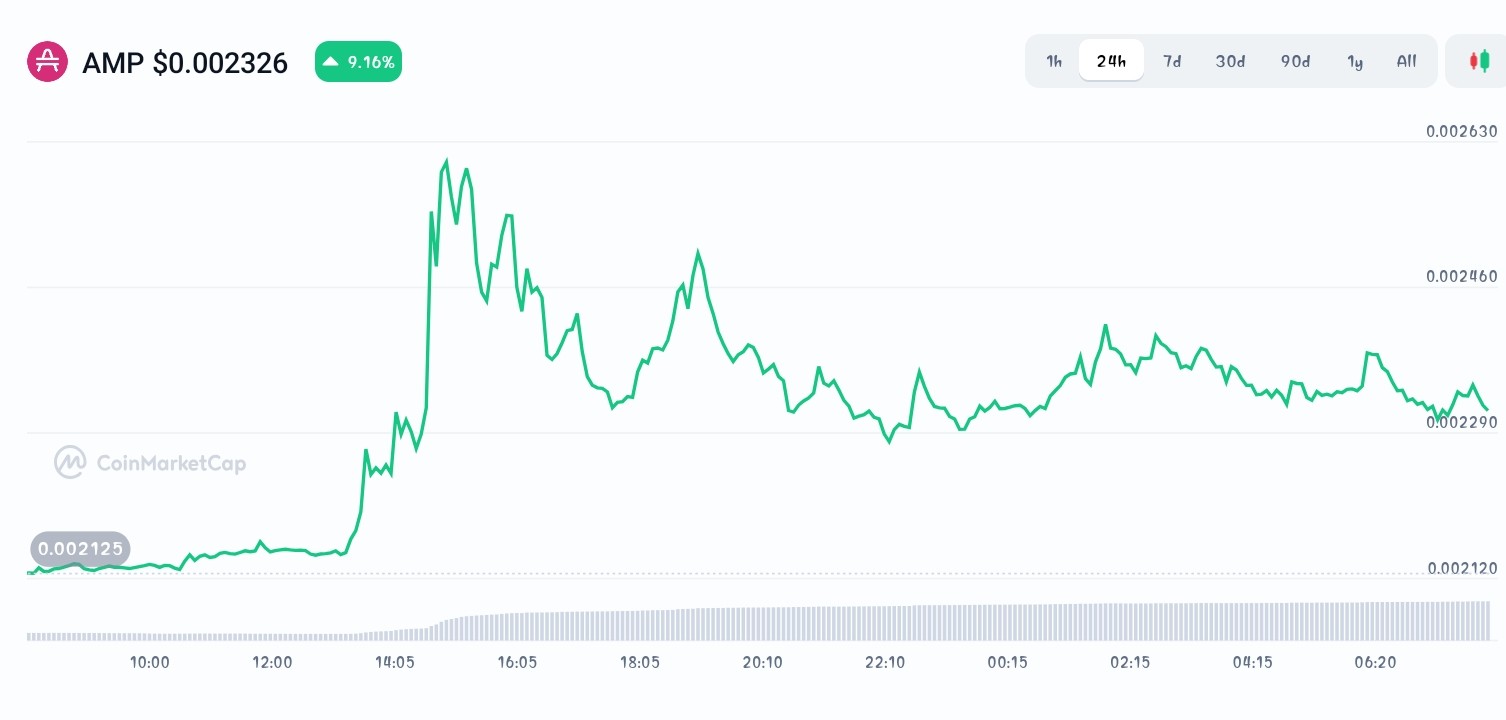
Task: Click the 0.002120 y-axis label
Action: pos(1462,568)
